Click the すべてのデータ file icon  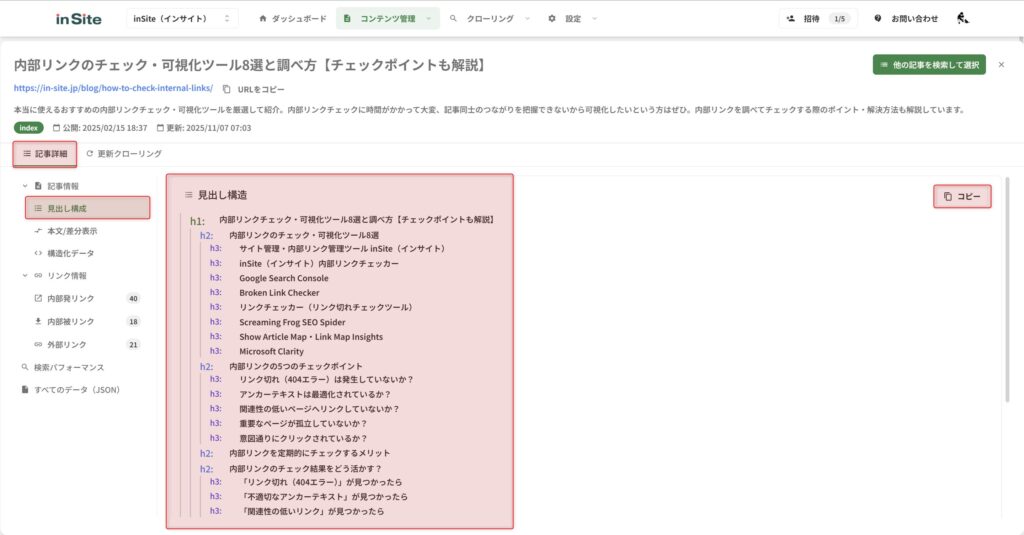pyautogui.click(x=25, y=390)
